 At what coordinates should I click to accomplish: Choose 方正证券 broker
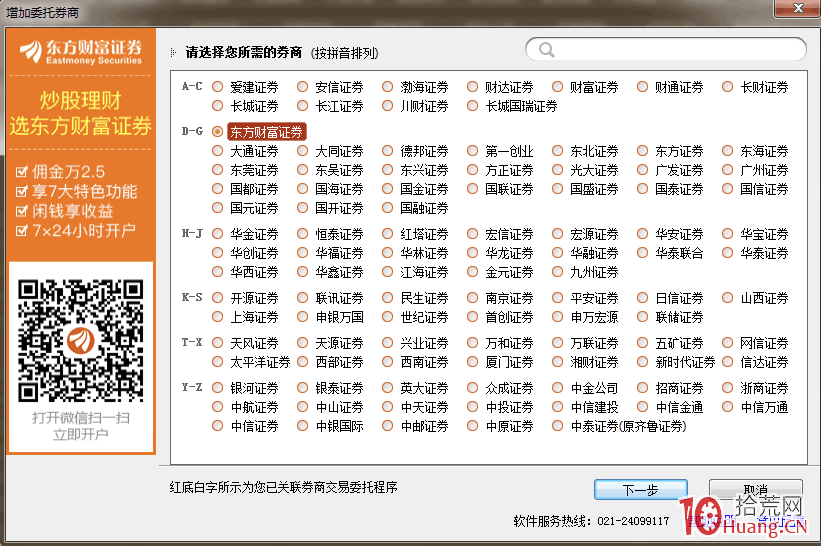tap(472, 170)
